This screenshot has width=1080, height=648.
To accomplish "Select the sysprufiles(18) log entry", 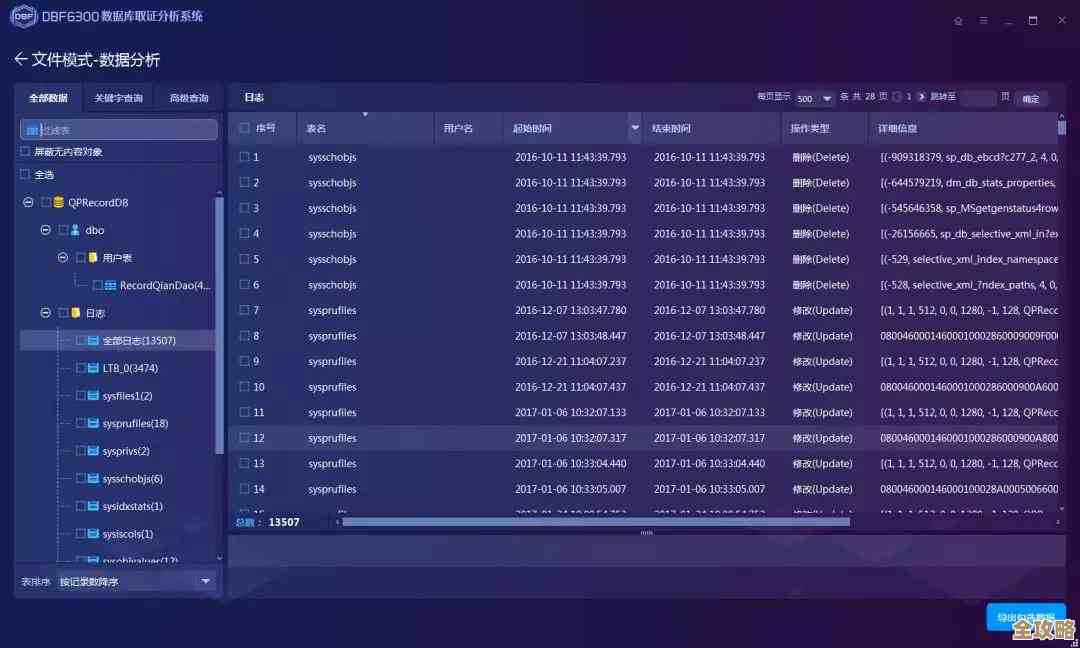I will coord(135,424).
